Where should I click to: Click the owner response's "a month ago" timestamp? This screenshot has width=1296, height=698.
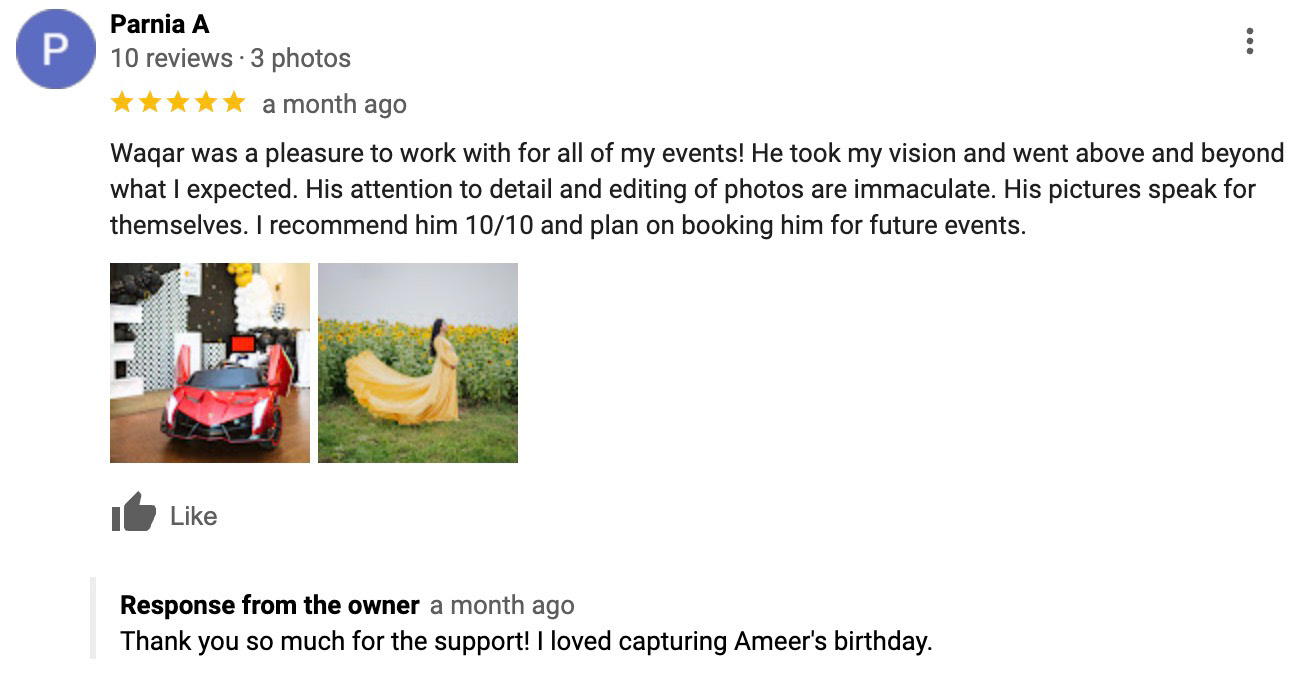point(502,605)
